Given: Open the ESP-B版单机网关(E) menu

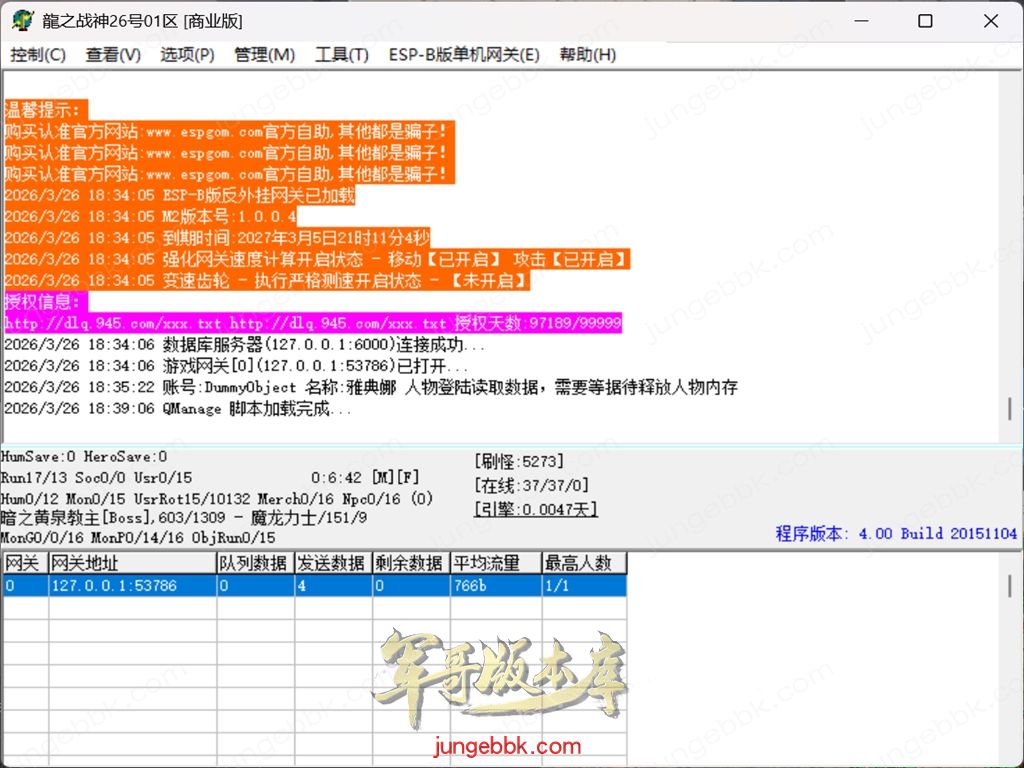Looking at the screenshot, I should 463,55.
